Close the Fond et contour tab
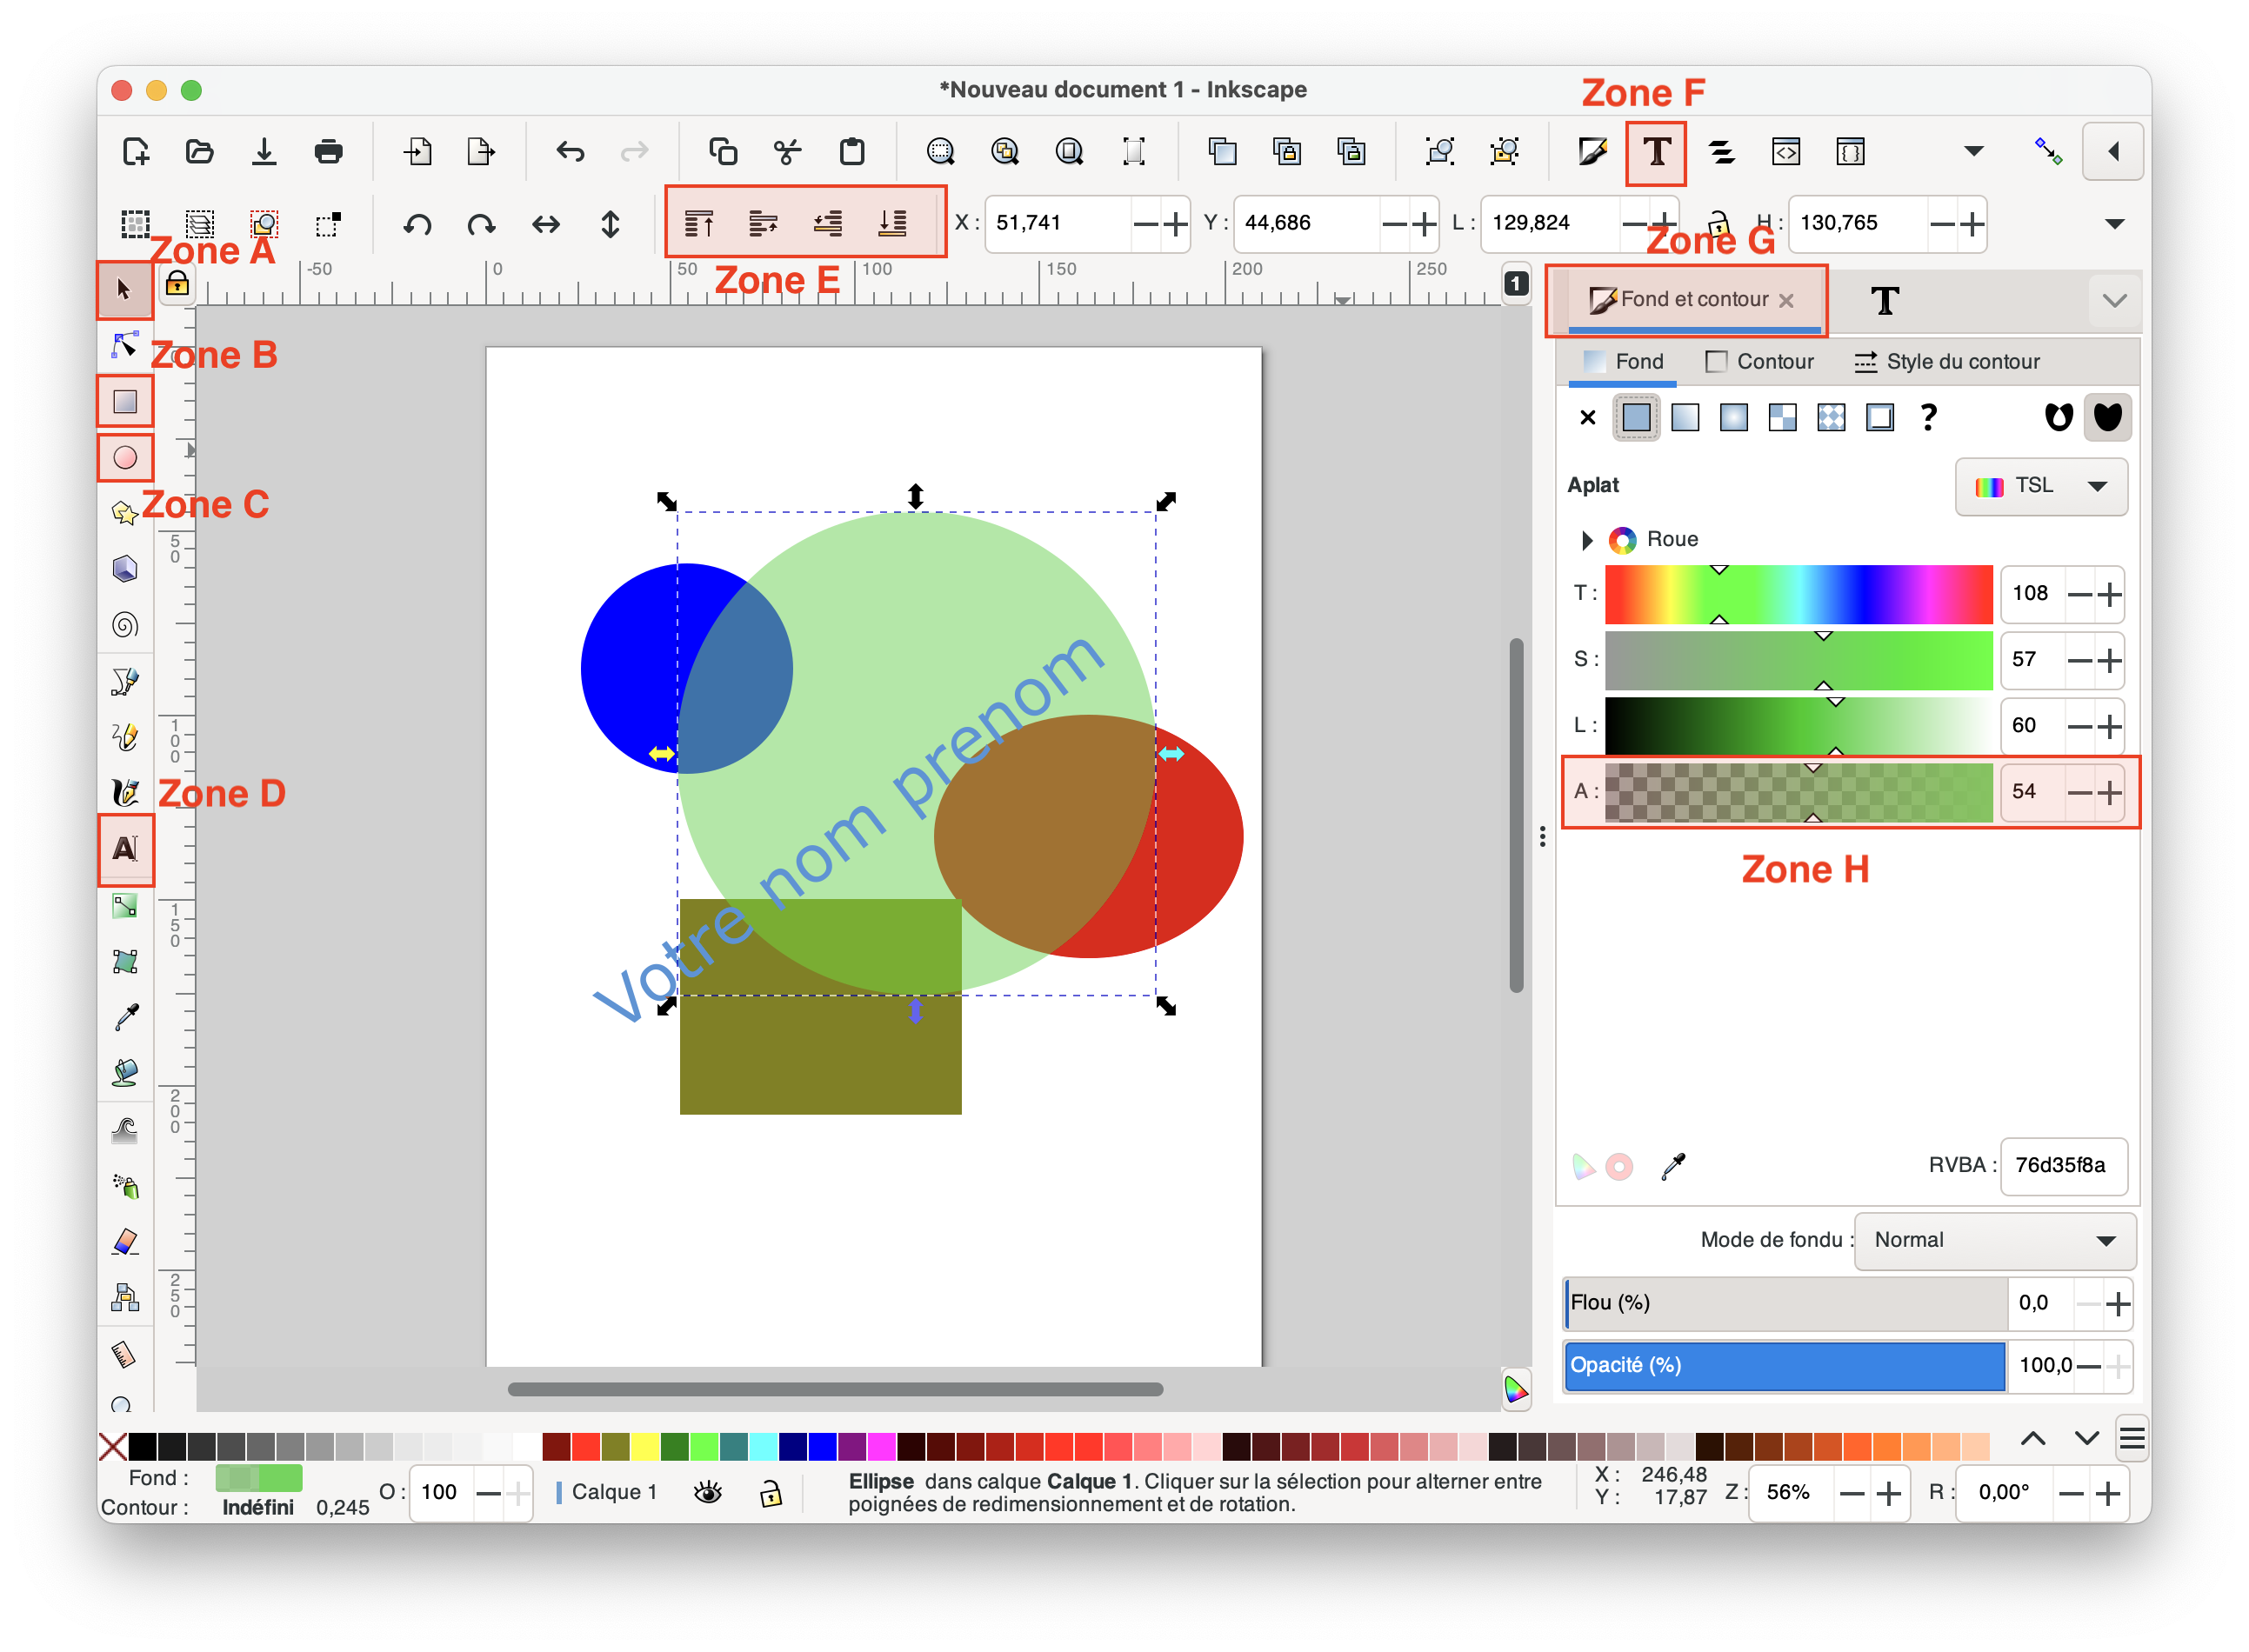Screen dimensions: 2249x1652 (x=1786, y=300)
